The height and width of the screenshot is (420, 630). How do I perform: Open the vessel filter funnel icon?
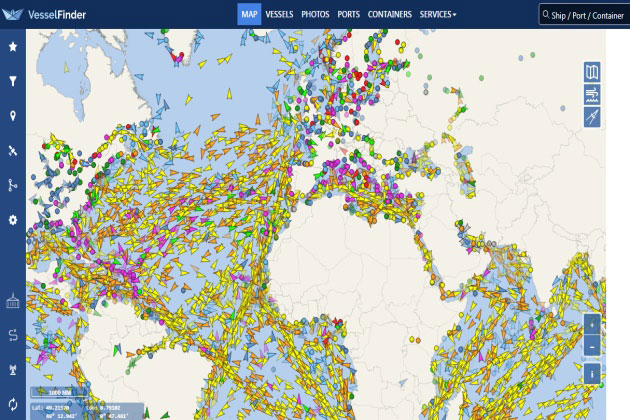[13, 82]
